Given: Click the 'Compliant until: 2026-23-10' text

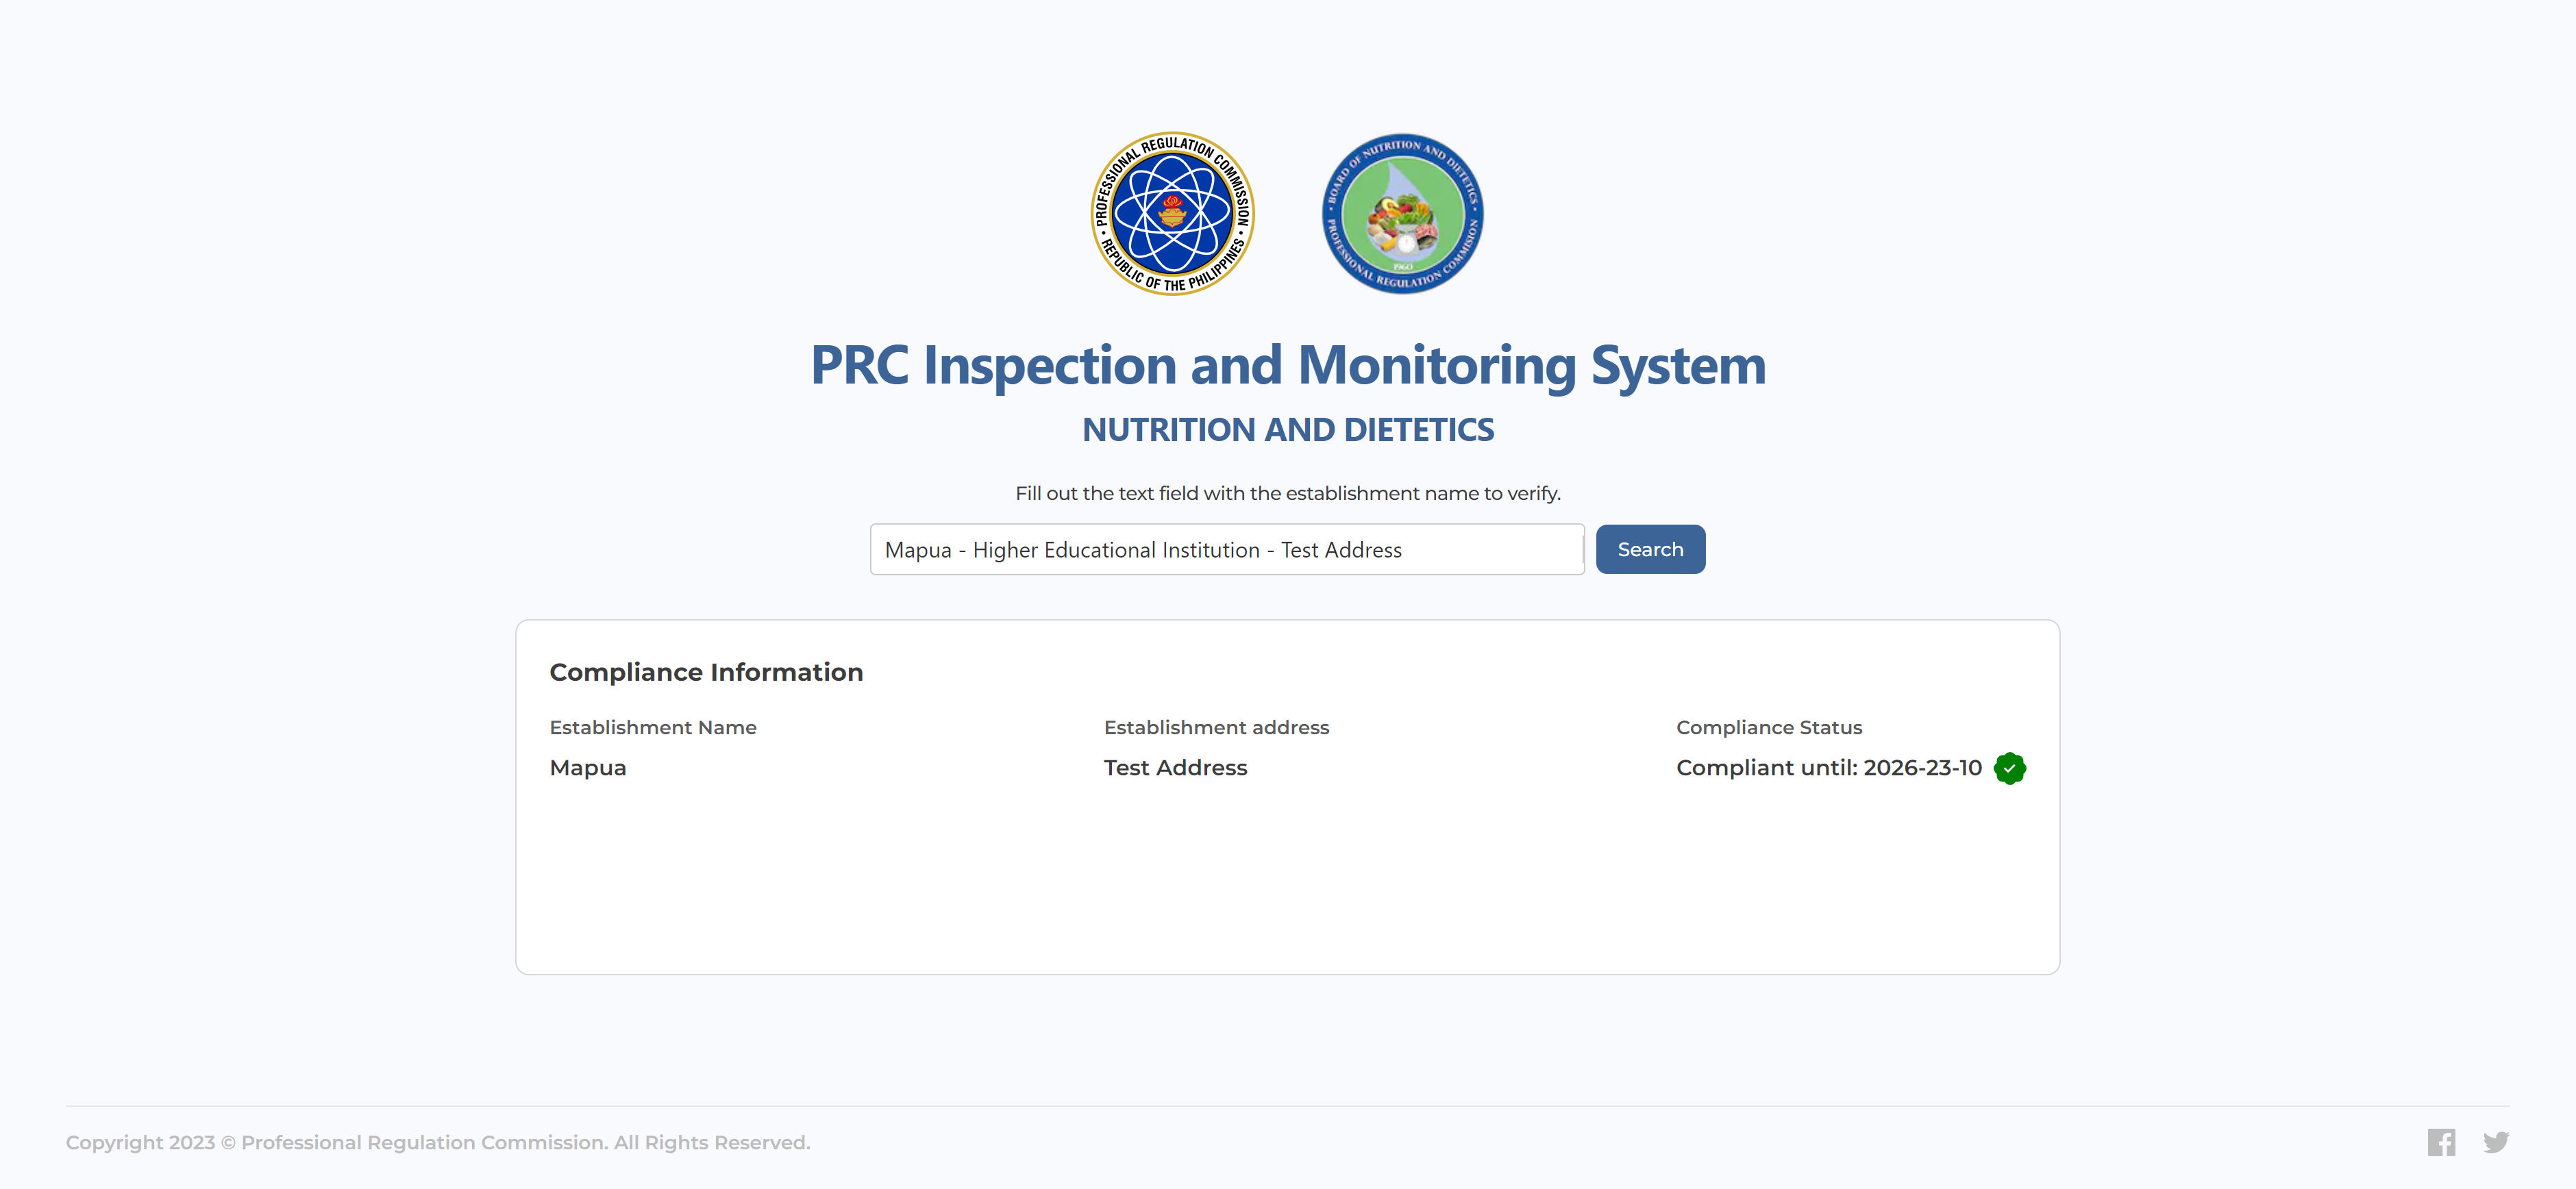Looking at the screenshot, I should pos(1828,768).
